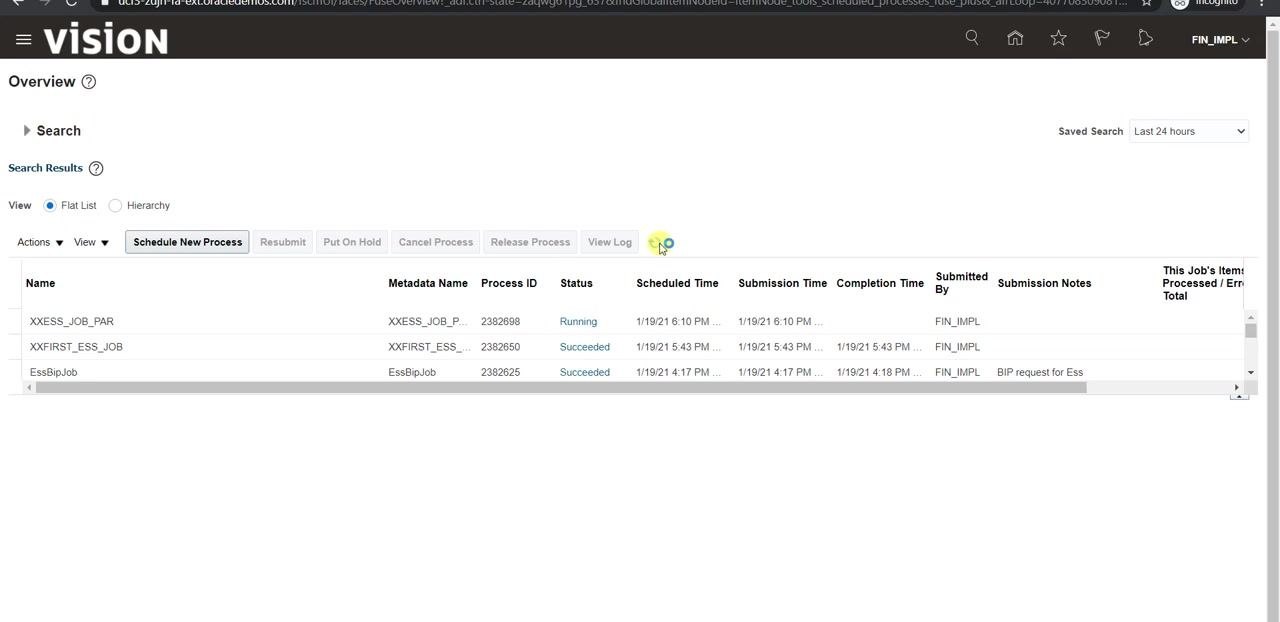Sort by the Metadata Name column header

click(x=428, y=283)
